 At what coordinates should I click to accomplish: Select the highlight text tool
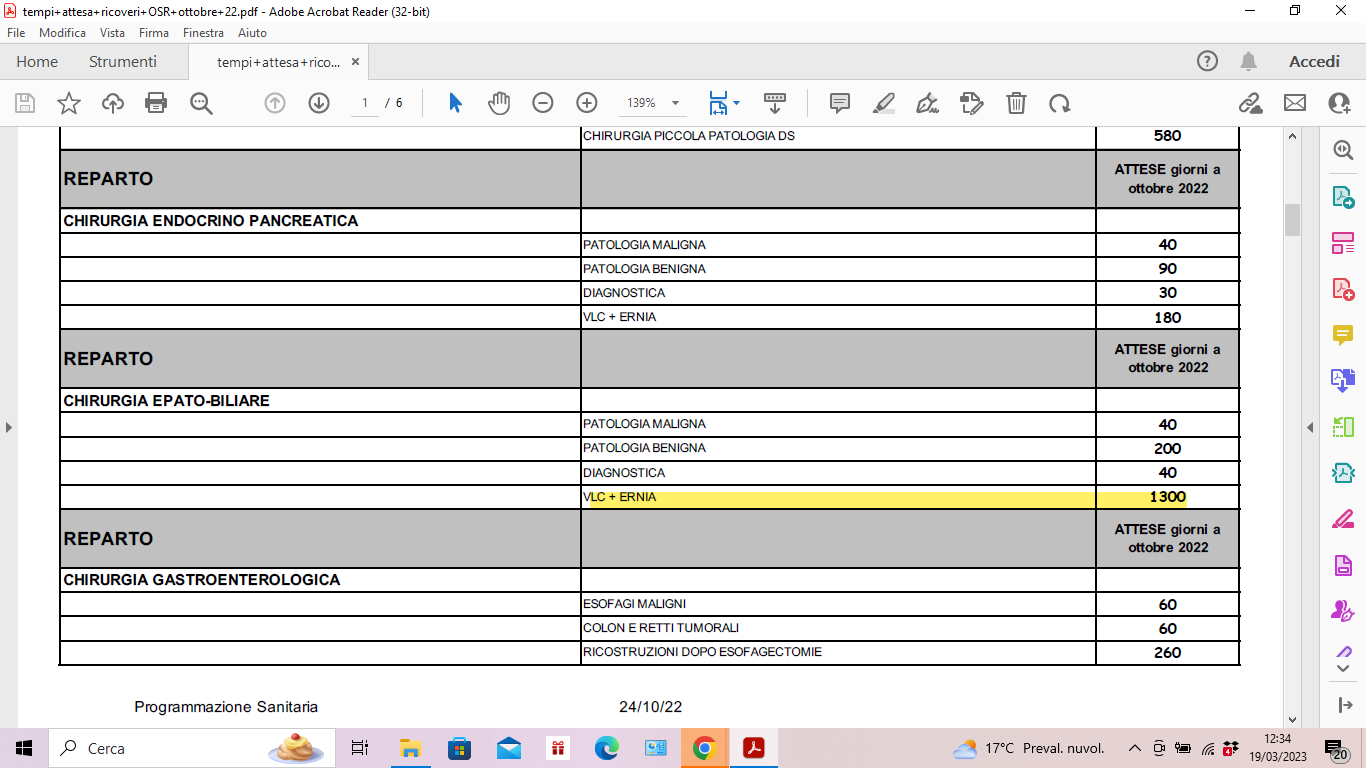(x=884, y=103)
